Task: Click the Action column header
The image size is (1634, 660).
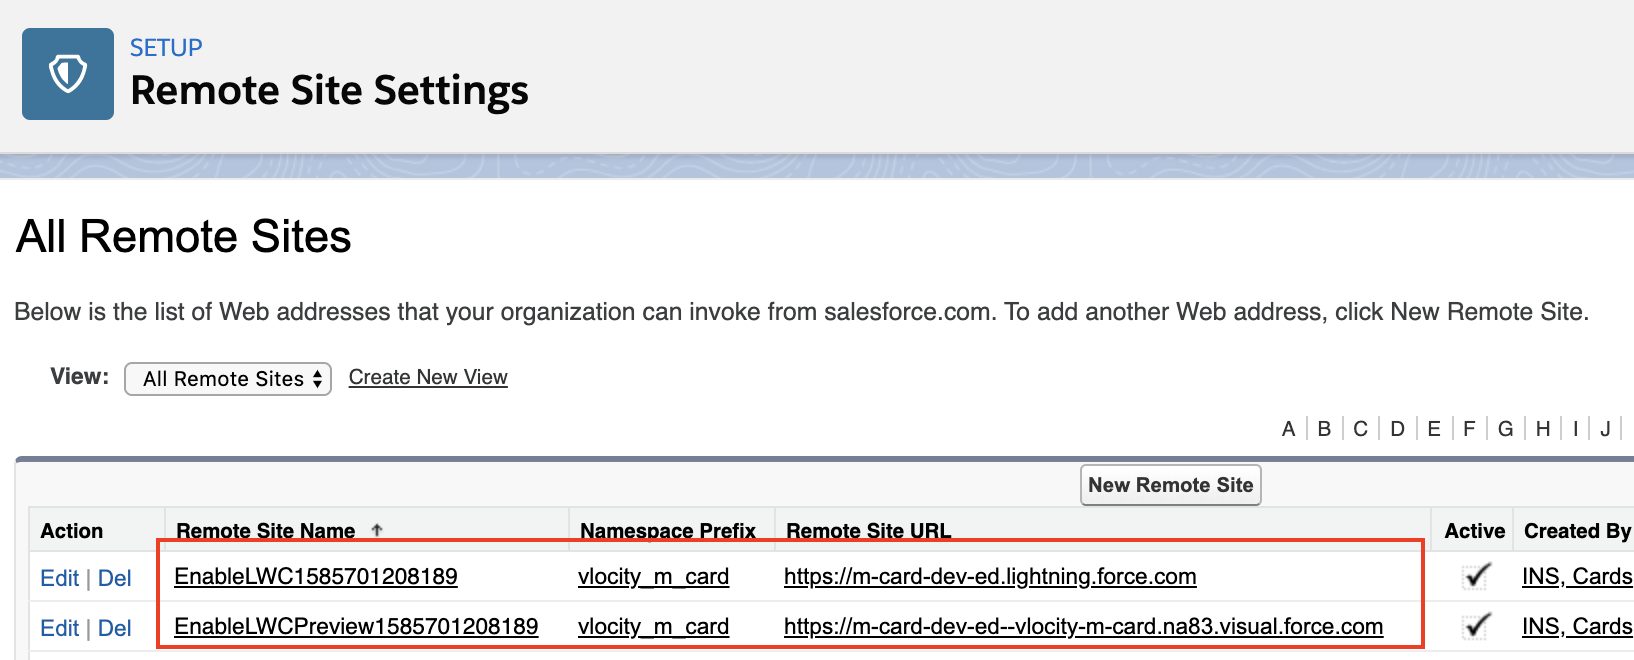Action: tap(71, 531)
